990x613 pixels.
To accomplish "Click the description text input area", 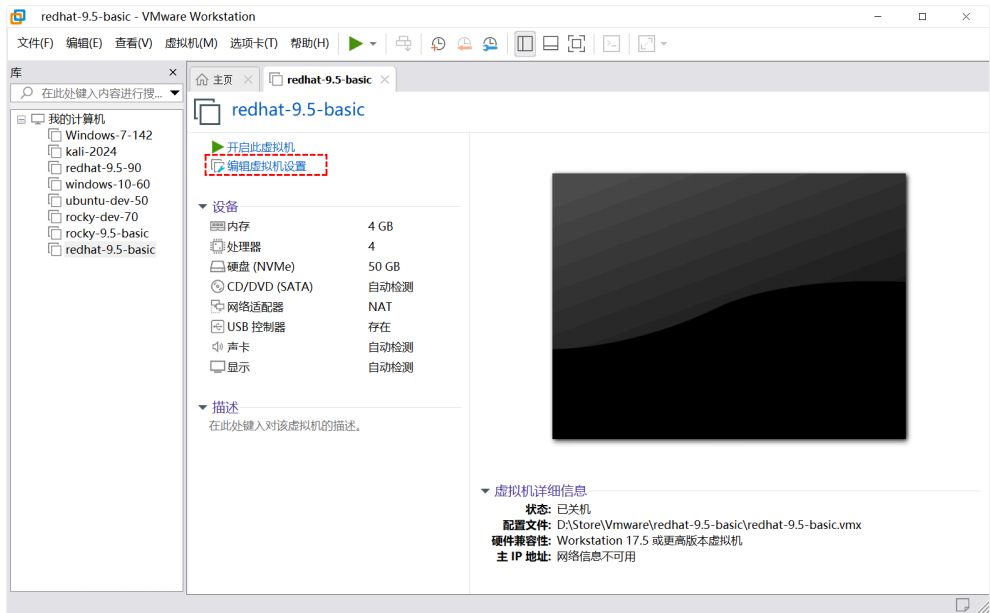I will pos(285,426).
